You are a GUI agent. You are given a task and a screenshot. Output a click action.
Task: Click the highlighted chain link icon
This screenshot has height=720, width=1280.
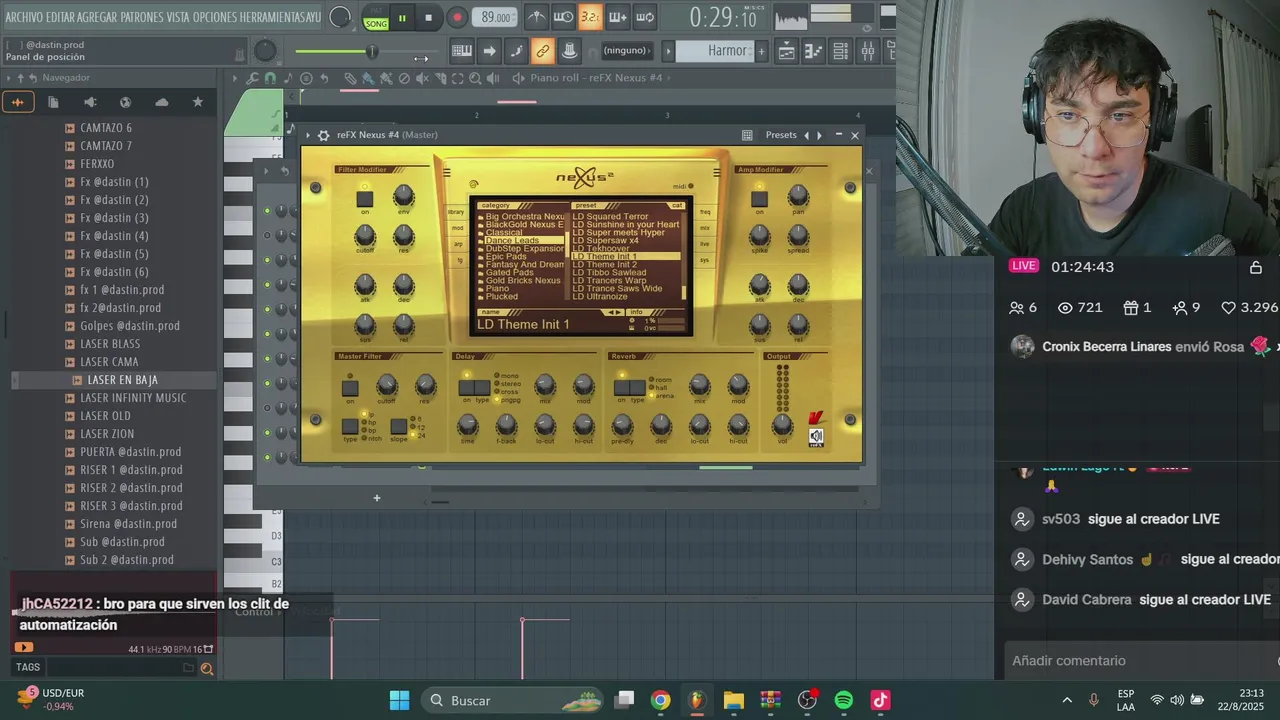click(x=542, y=51)
